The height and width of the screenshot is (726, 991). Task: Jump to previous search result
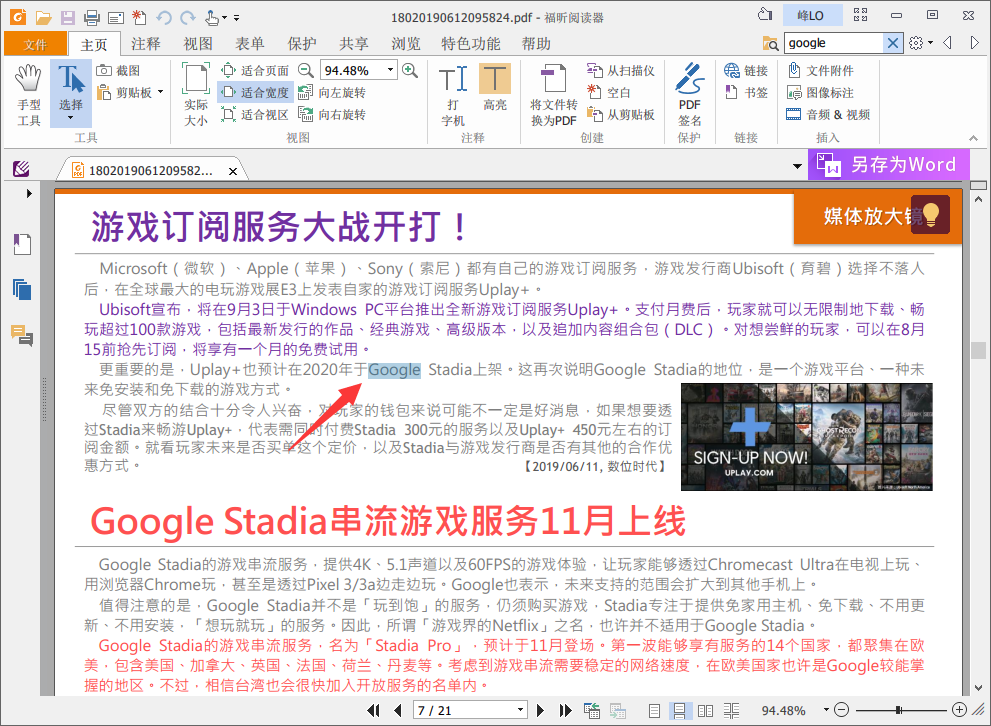click(947, 43)
